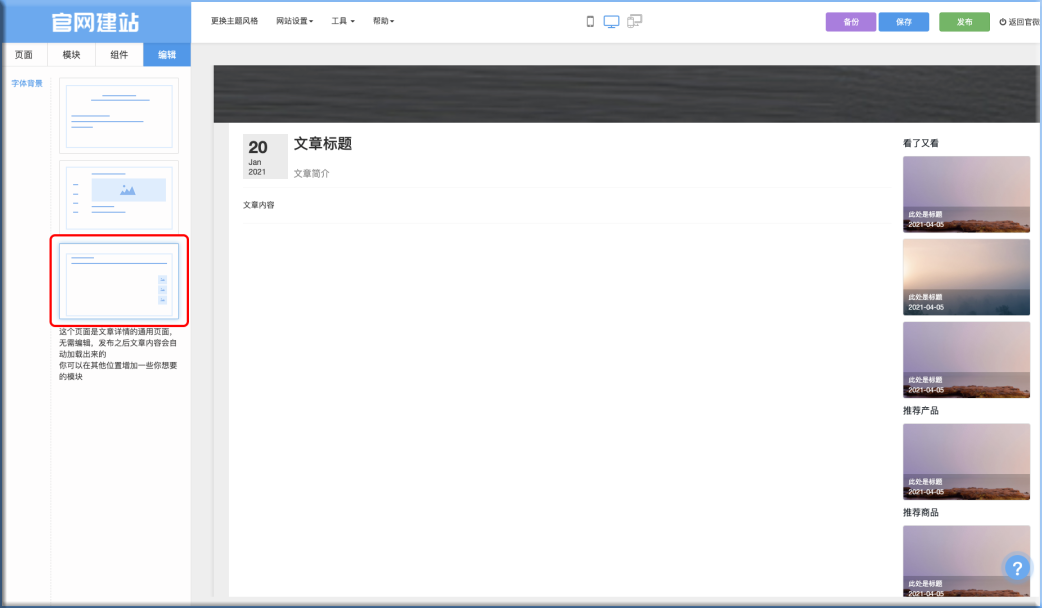Open the 帮助 dropdown menu
Screen dimensions: 1042x608
click(x=383, y=21)
